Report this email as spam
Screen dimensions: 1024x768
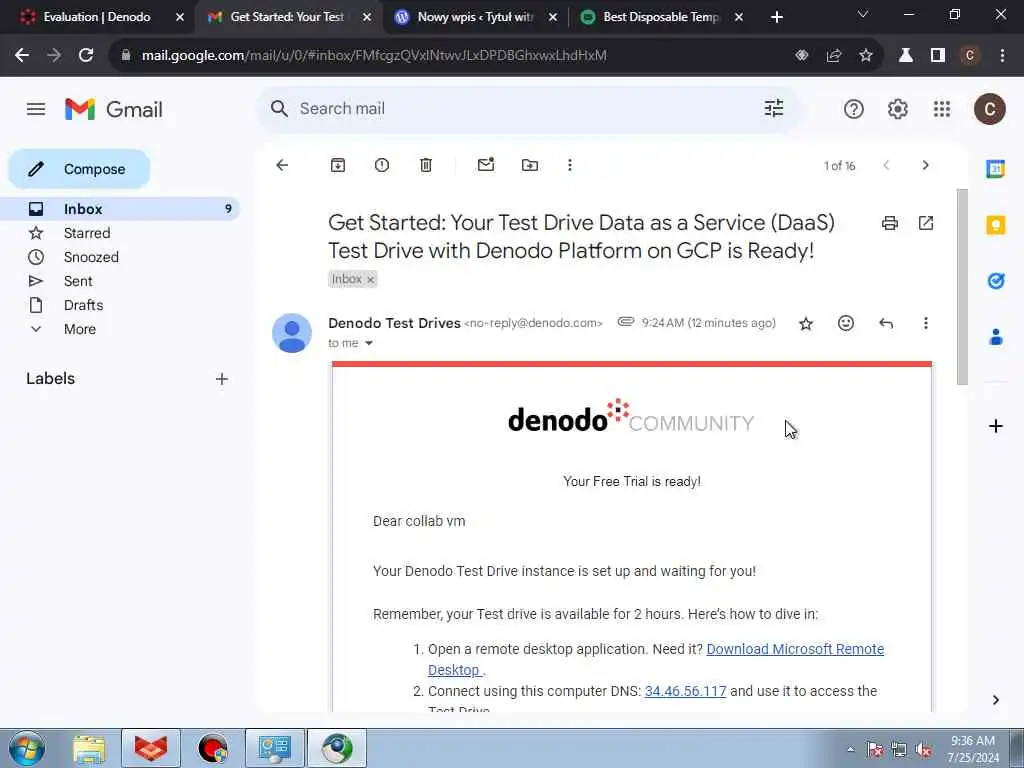tap(382, 165)
